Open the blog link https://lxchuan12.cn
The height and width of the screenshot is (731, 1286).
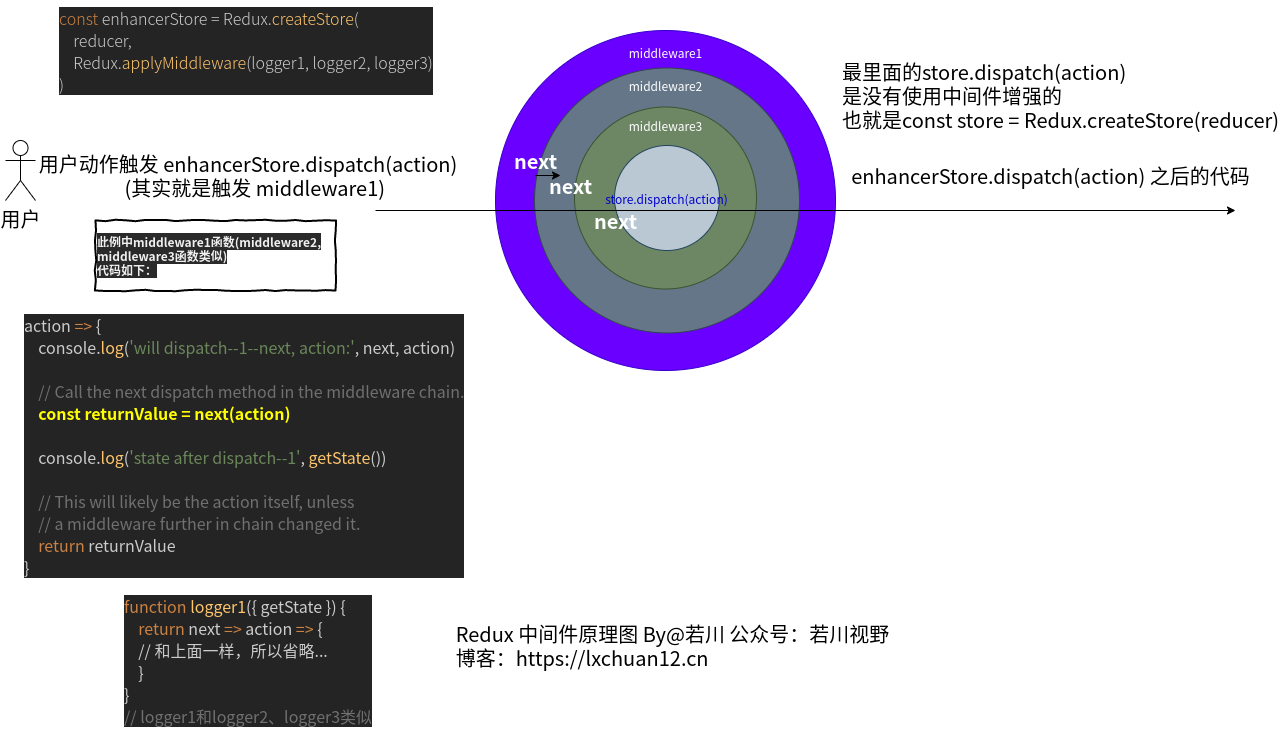click(612, 659)
